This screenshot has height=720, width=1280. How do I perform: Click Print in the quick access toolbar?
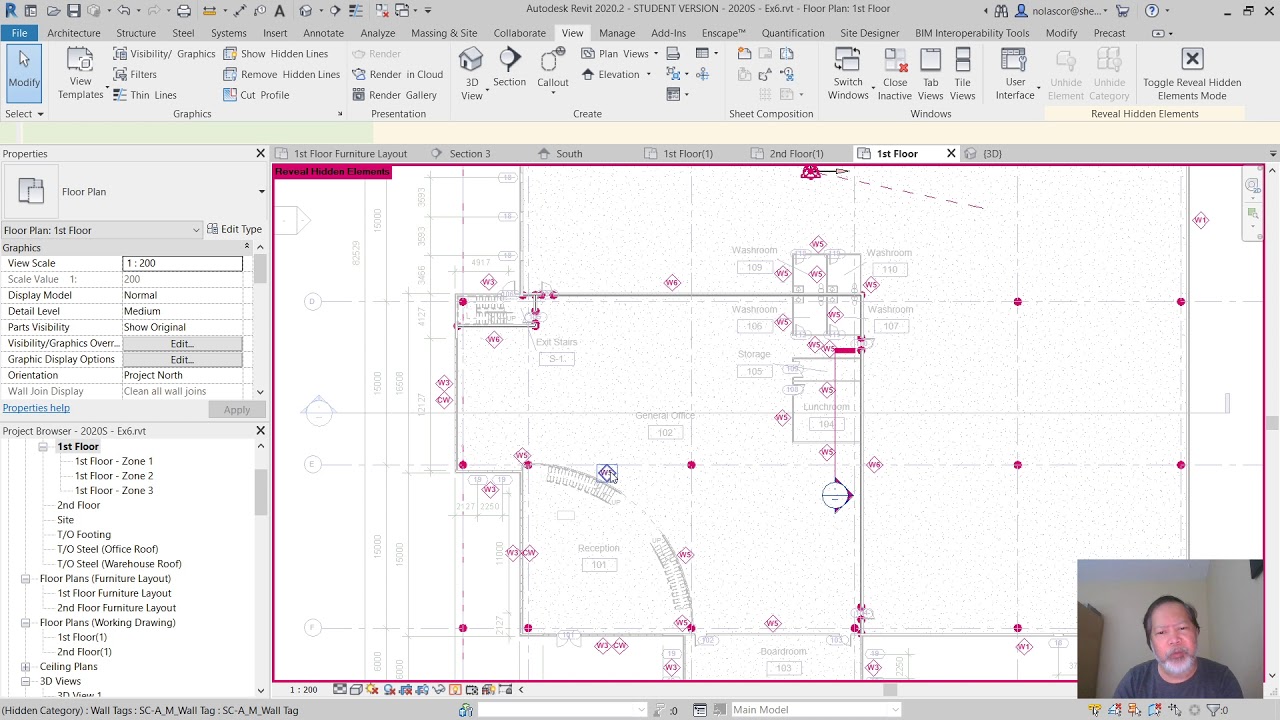coord(184,11)
